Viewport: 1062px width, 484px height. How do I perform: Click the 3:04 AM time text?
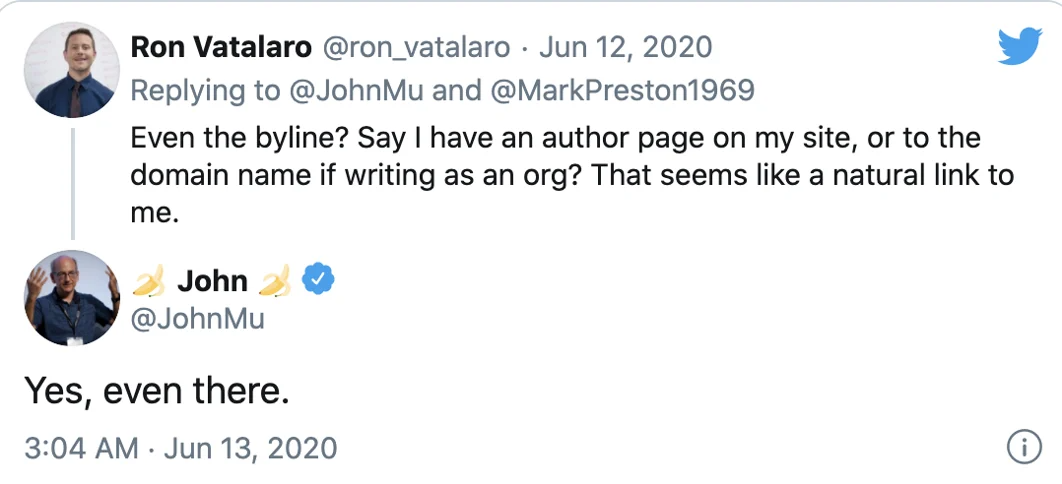[x=80, y=448]
